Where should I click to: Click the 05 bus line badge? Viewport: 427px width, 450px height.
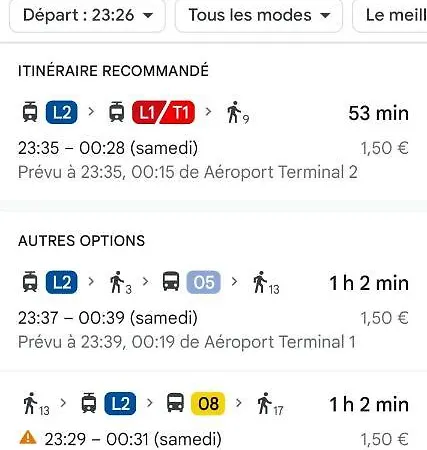pyautogui.click(x=204, y=282)
